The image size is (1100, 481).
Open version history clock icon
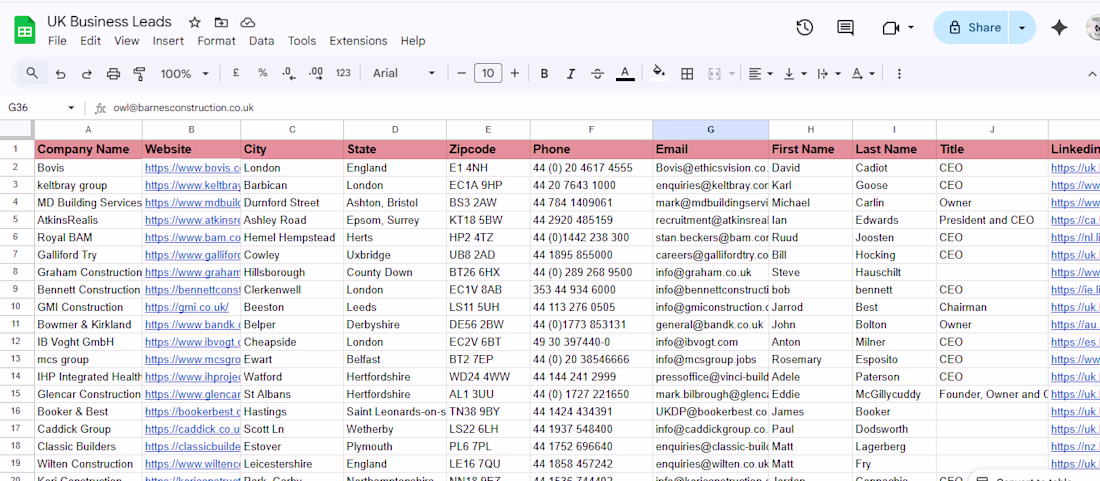(x=805, y=27)
